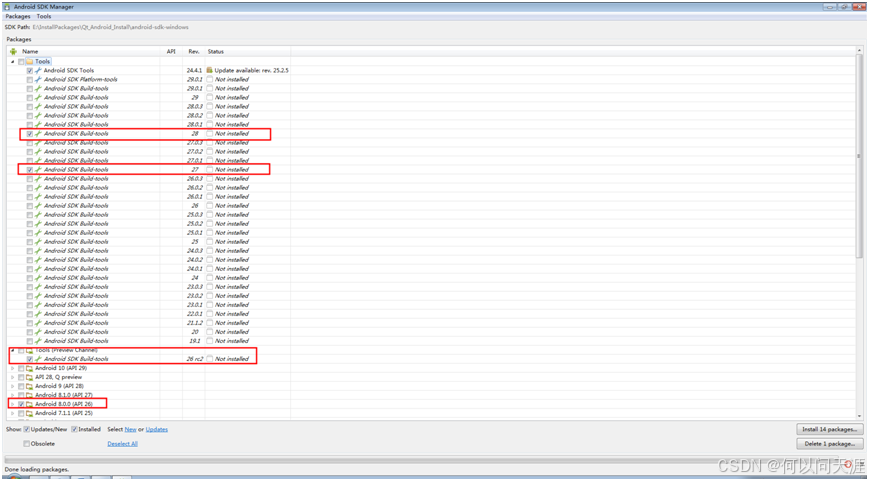The height and width of the screenshot is (481, 869).
Task: Expand API 28, Q preview node
Action: point(13,377)
